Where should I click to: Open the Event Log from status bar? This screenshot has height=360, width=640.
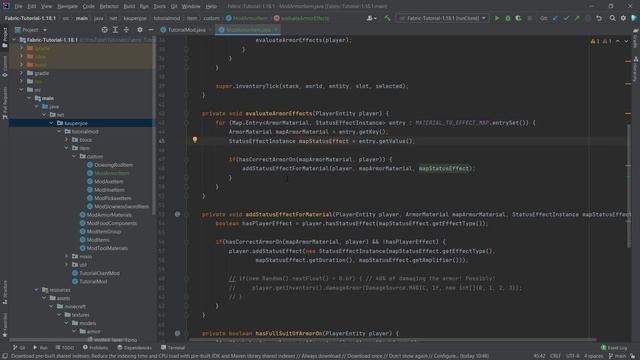[614, 348]
